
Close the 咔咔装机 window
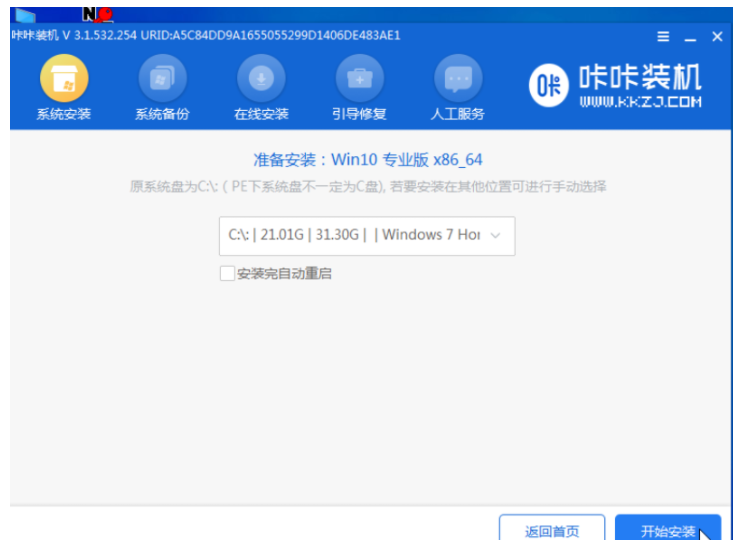pyautogui.click(x=717, y=36)
